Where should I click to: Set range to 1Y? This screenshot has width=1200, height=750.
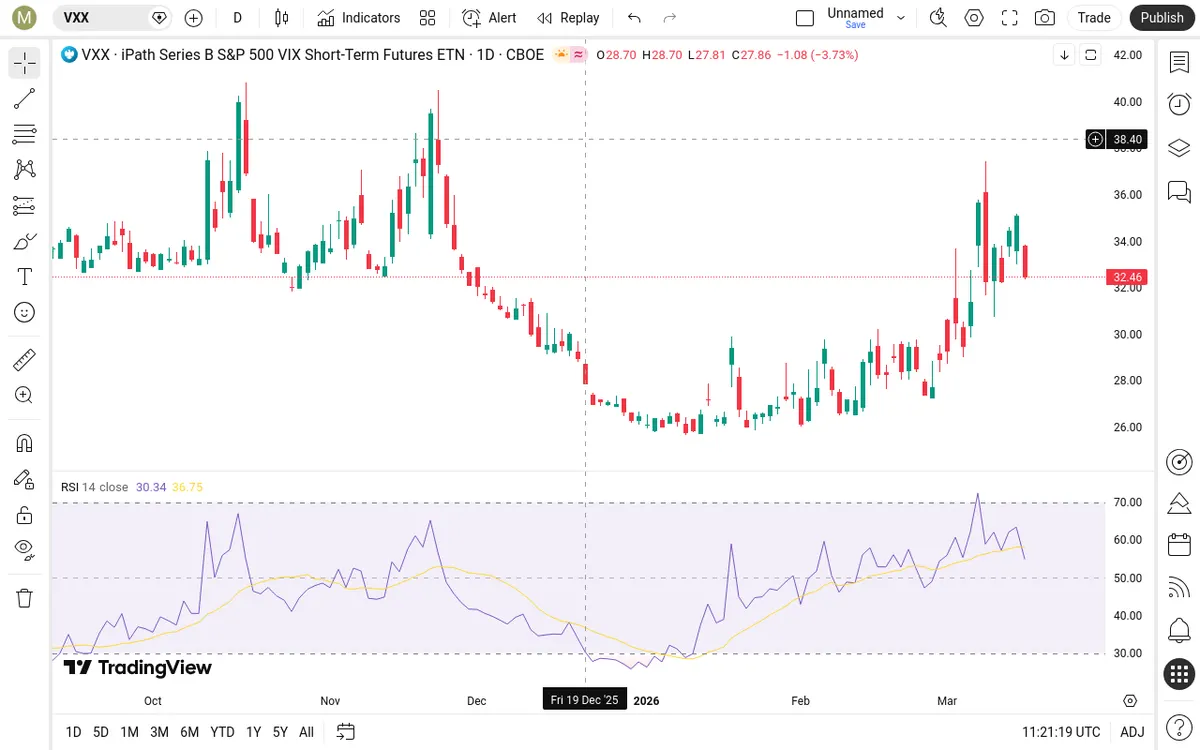(253, 732)
